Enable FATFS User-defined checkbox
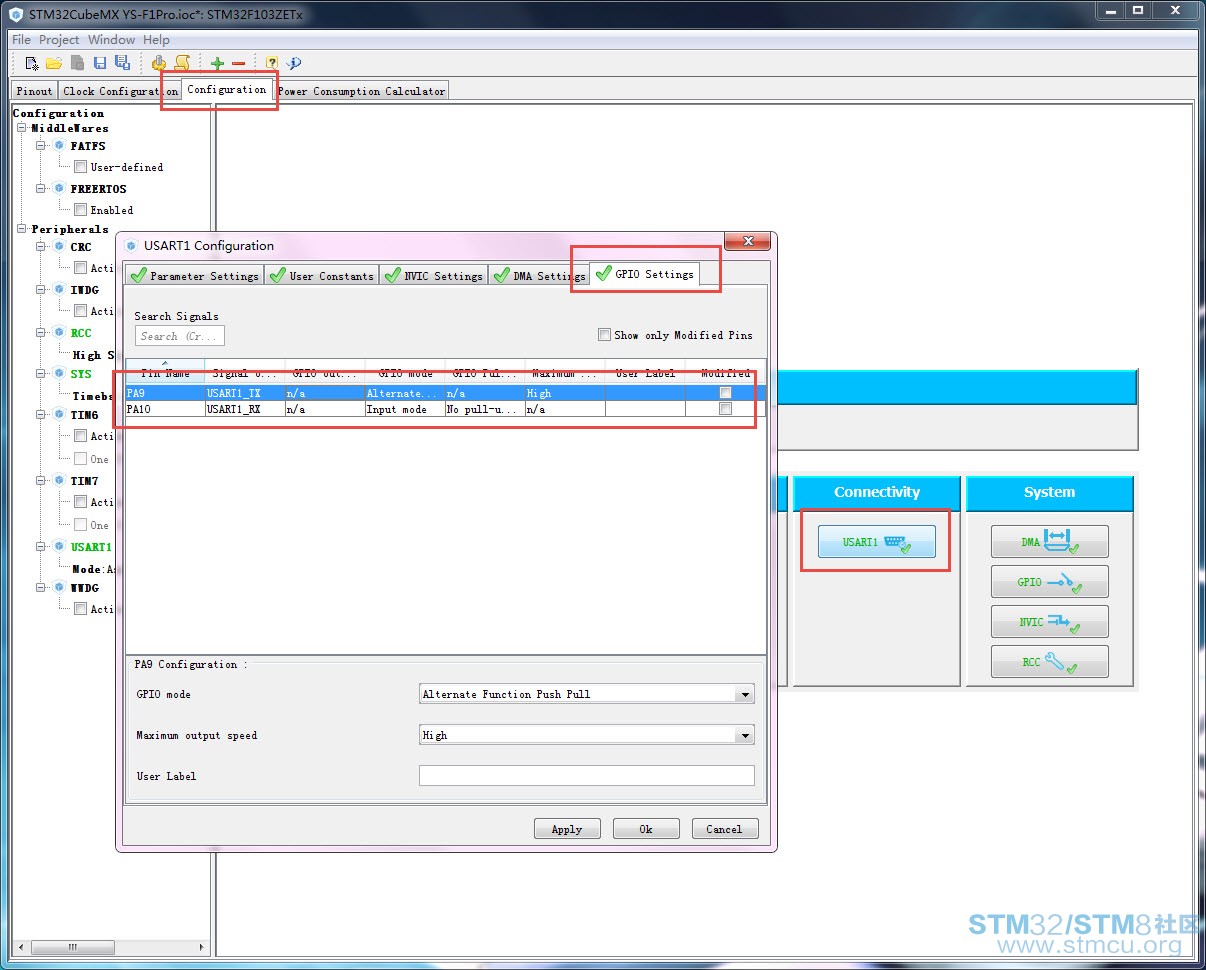 pos(81,167)
